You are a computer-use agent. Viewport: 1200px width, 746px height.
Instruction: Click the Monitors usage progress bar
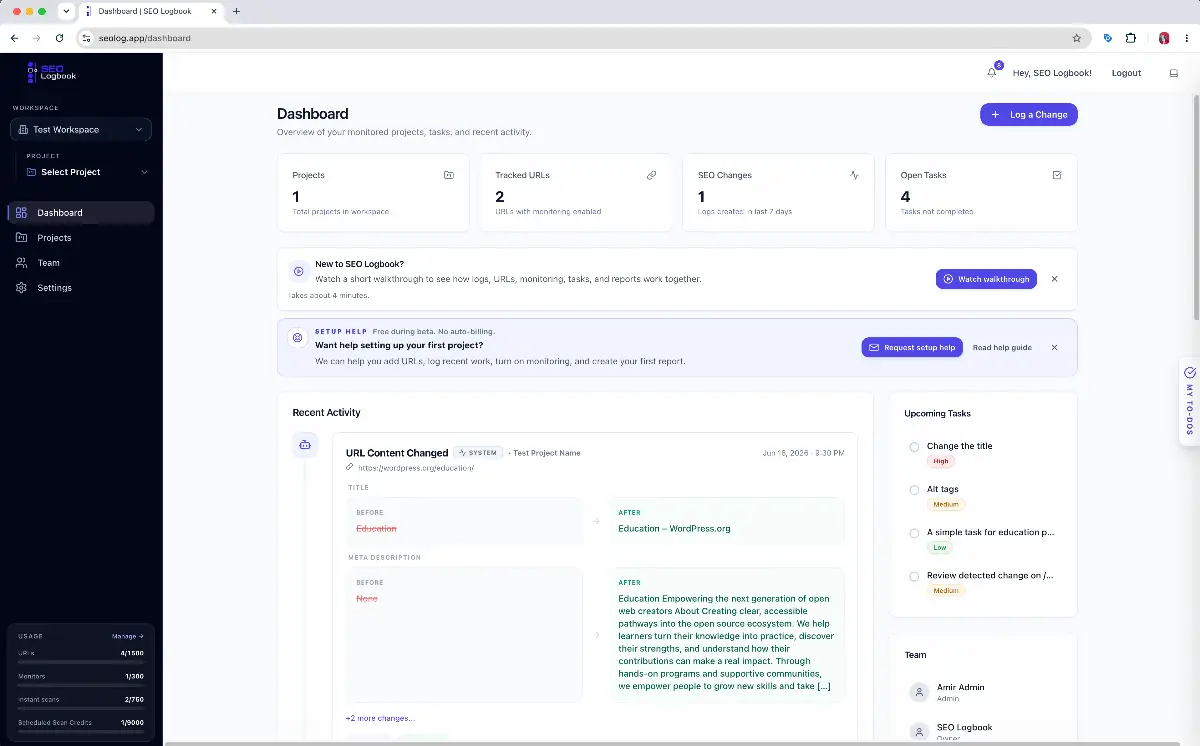pos(81,685)
